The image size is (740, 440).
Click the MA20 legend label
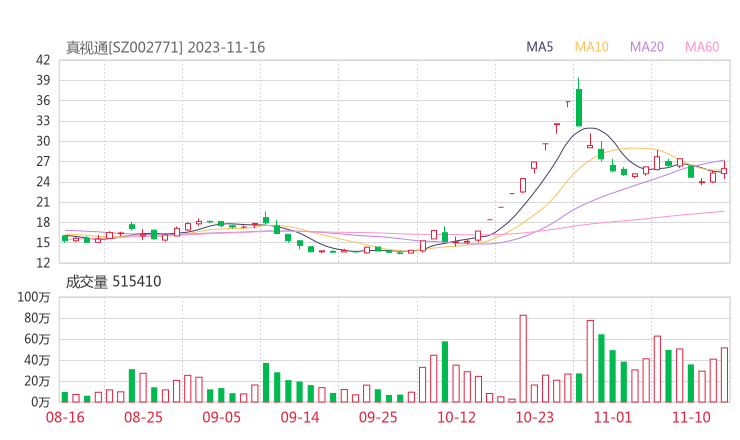647,47
